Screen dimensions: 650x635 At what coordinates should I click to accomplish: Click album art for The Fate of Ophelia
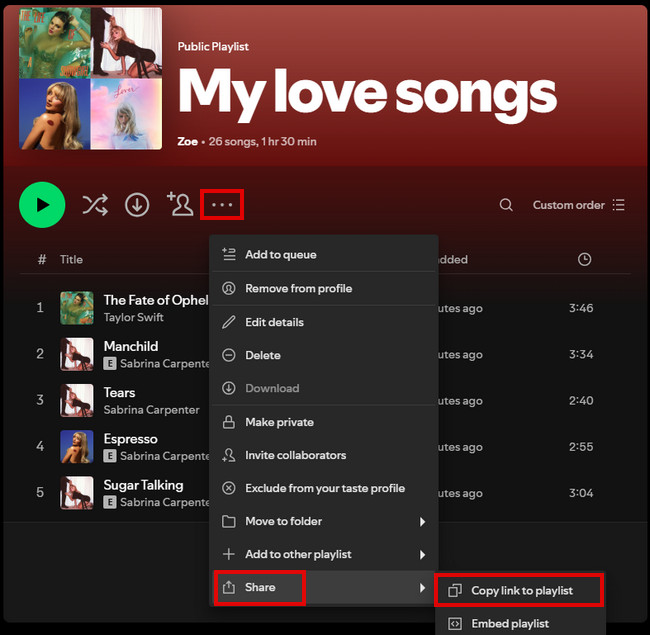click(77, 308)
